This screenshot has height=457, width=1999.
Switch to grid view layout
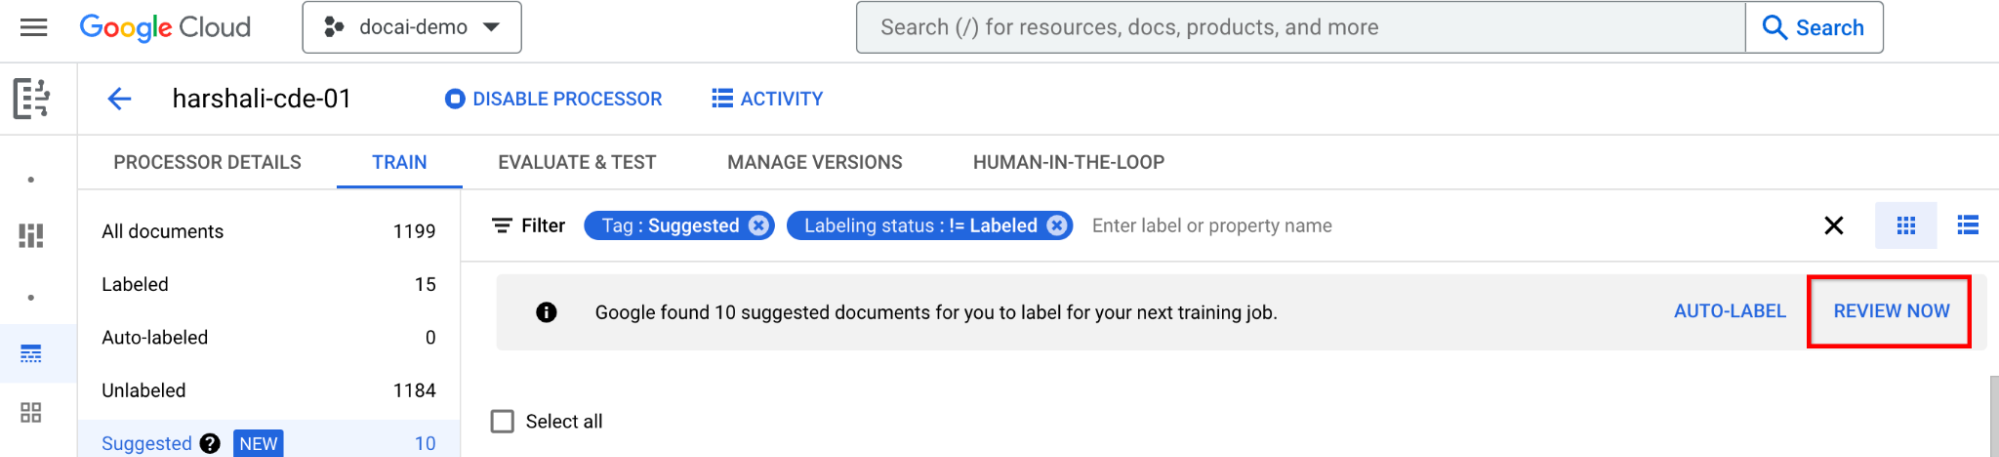(x=1906, y=226)
